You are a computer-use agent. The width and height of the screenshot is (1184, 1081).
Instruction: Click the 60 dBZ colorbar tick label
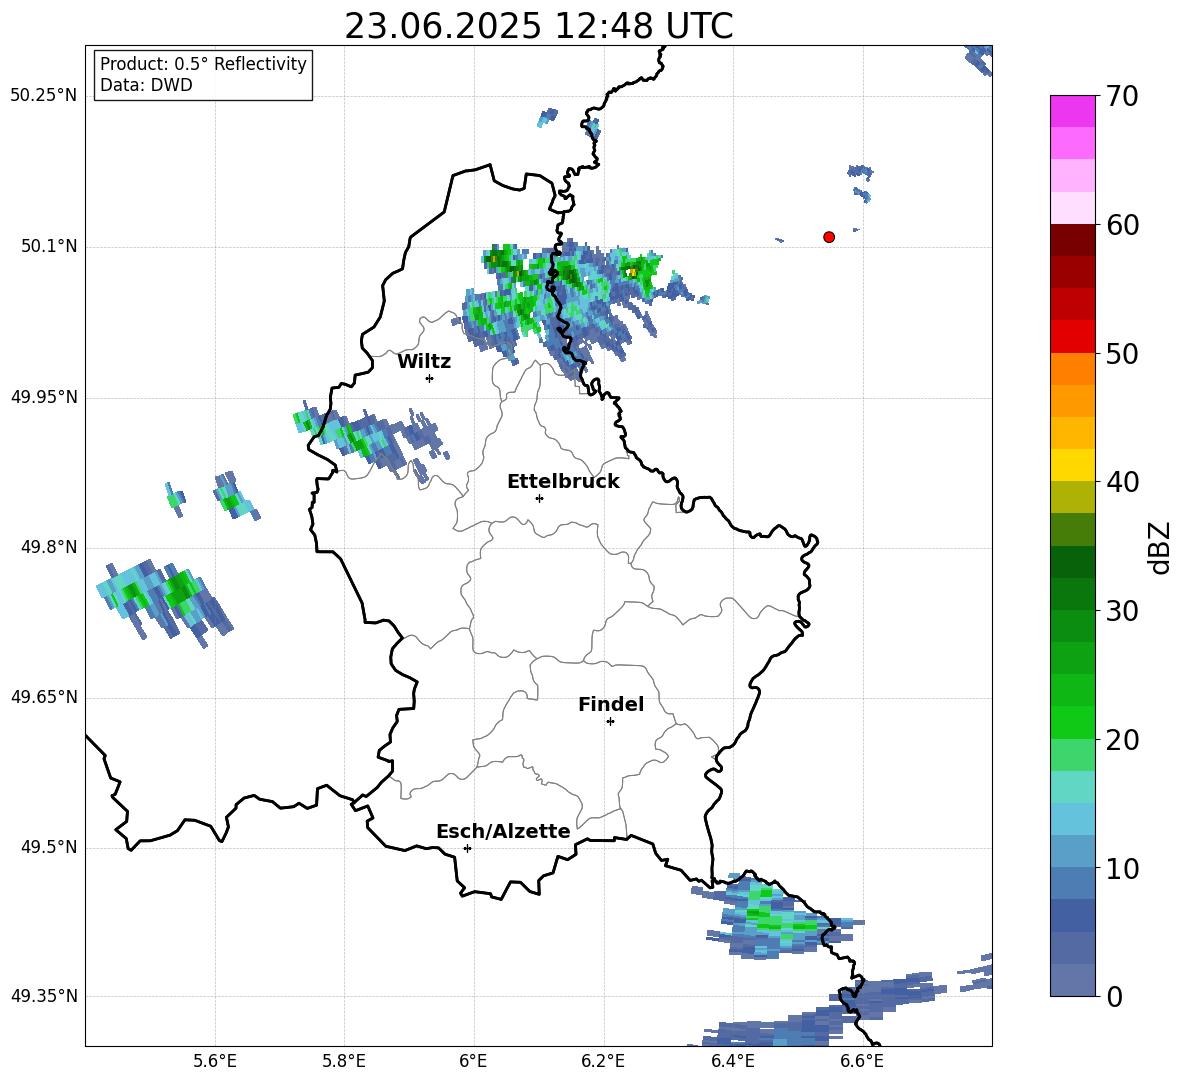[1122, 225]
